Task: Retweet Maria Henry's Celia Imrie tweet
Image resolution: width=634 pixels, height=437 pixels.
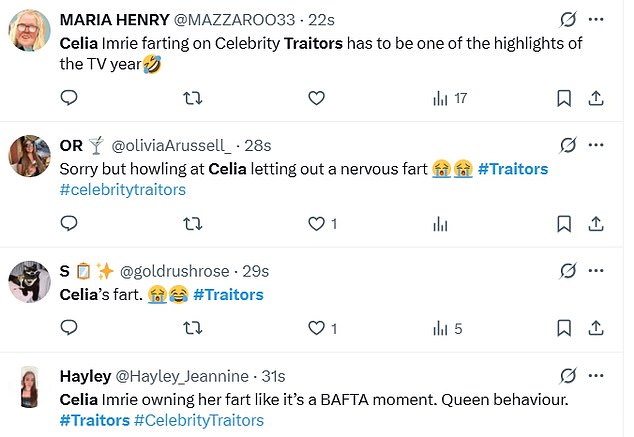Action: point(193,98)
